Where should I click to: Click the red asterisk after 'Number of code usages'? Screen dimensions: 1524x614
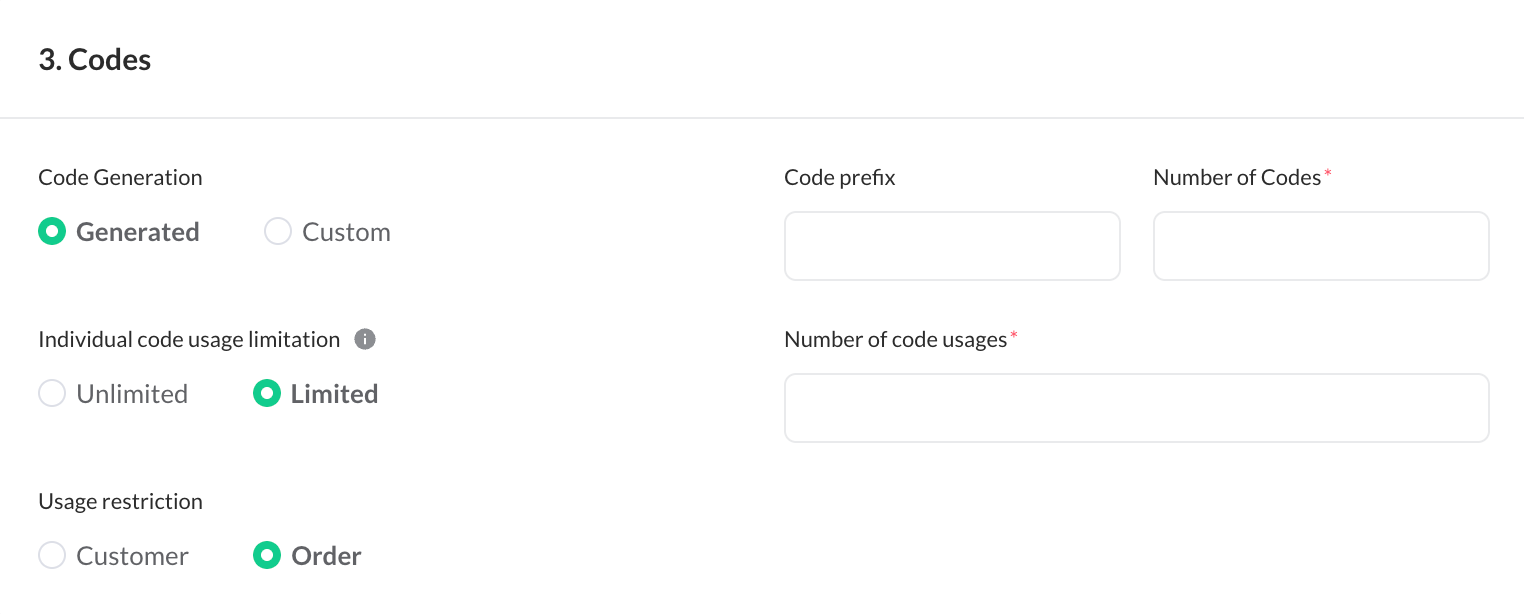click(x=1013, y=336)
